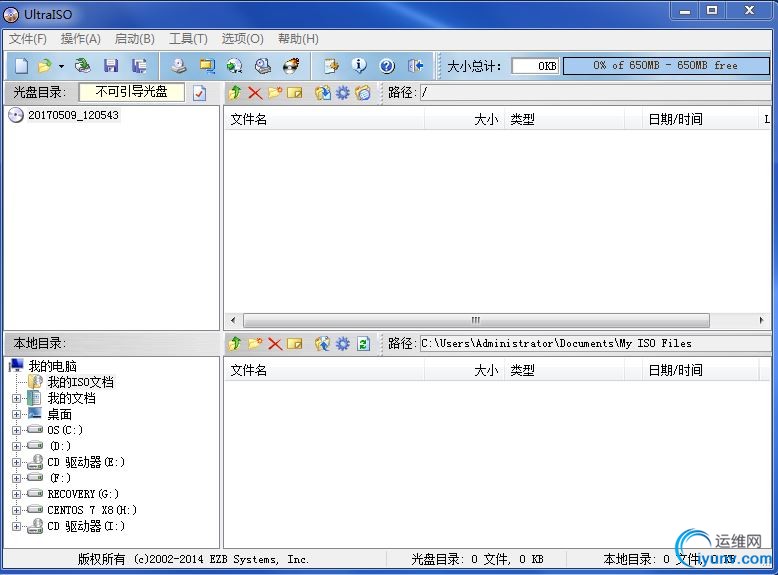
Task: Click the Rename icon in local toolbar
Action: [295, 343]
